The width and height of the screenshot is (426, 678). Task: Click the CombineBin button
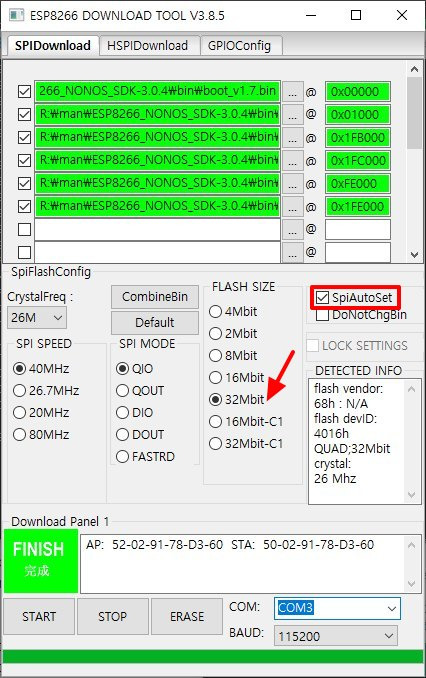[x=155, y=297]
